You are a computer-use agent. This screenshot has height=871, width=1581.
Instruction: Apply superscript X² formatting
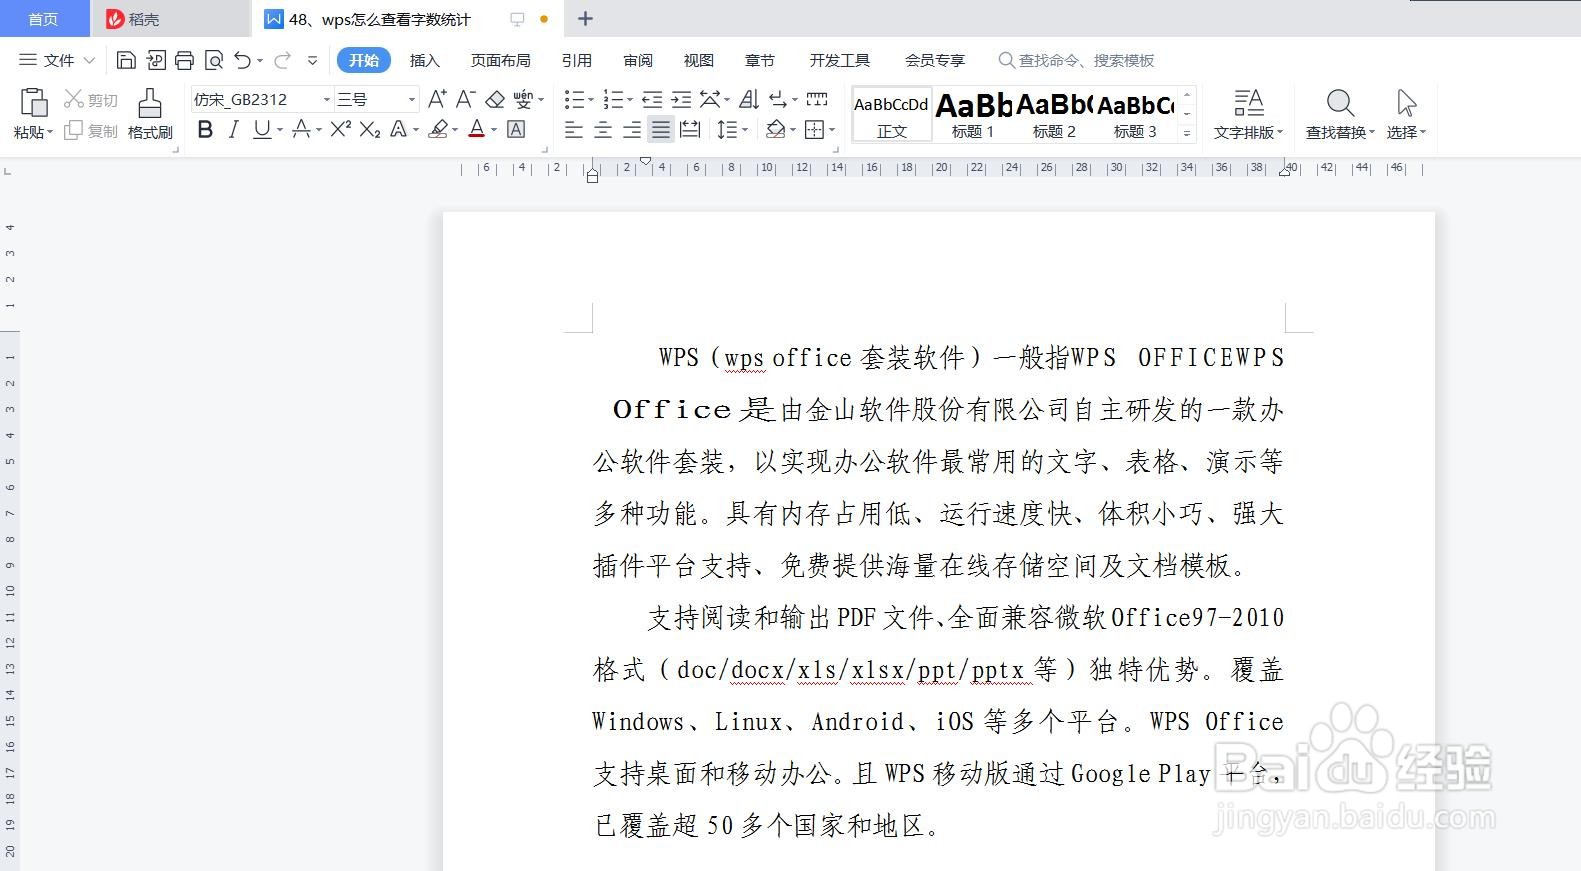pos(340,129)
